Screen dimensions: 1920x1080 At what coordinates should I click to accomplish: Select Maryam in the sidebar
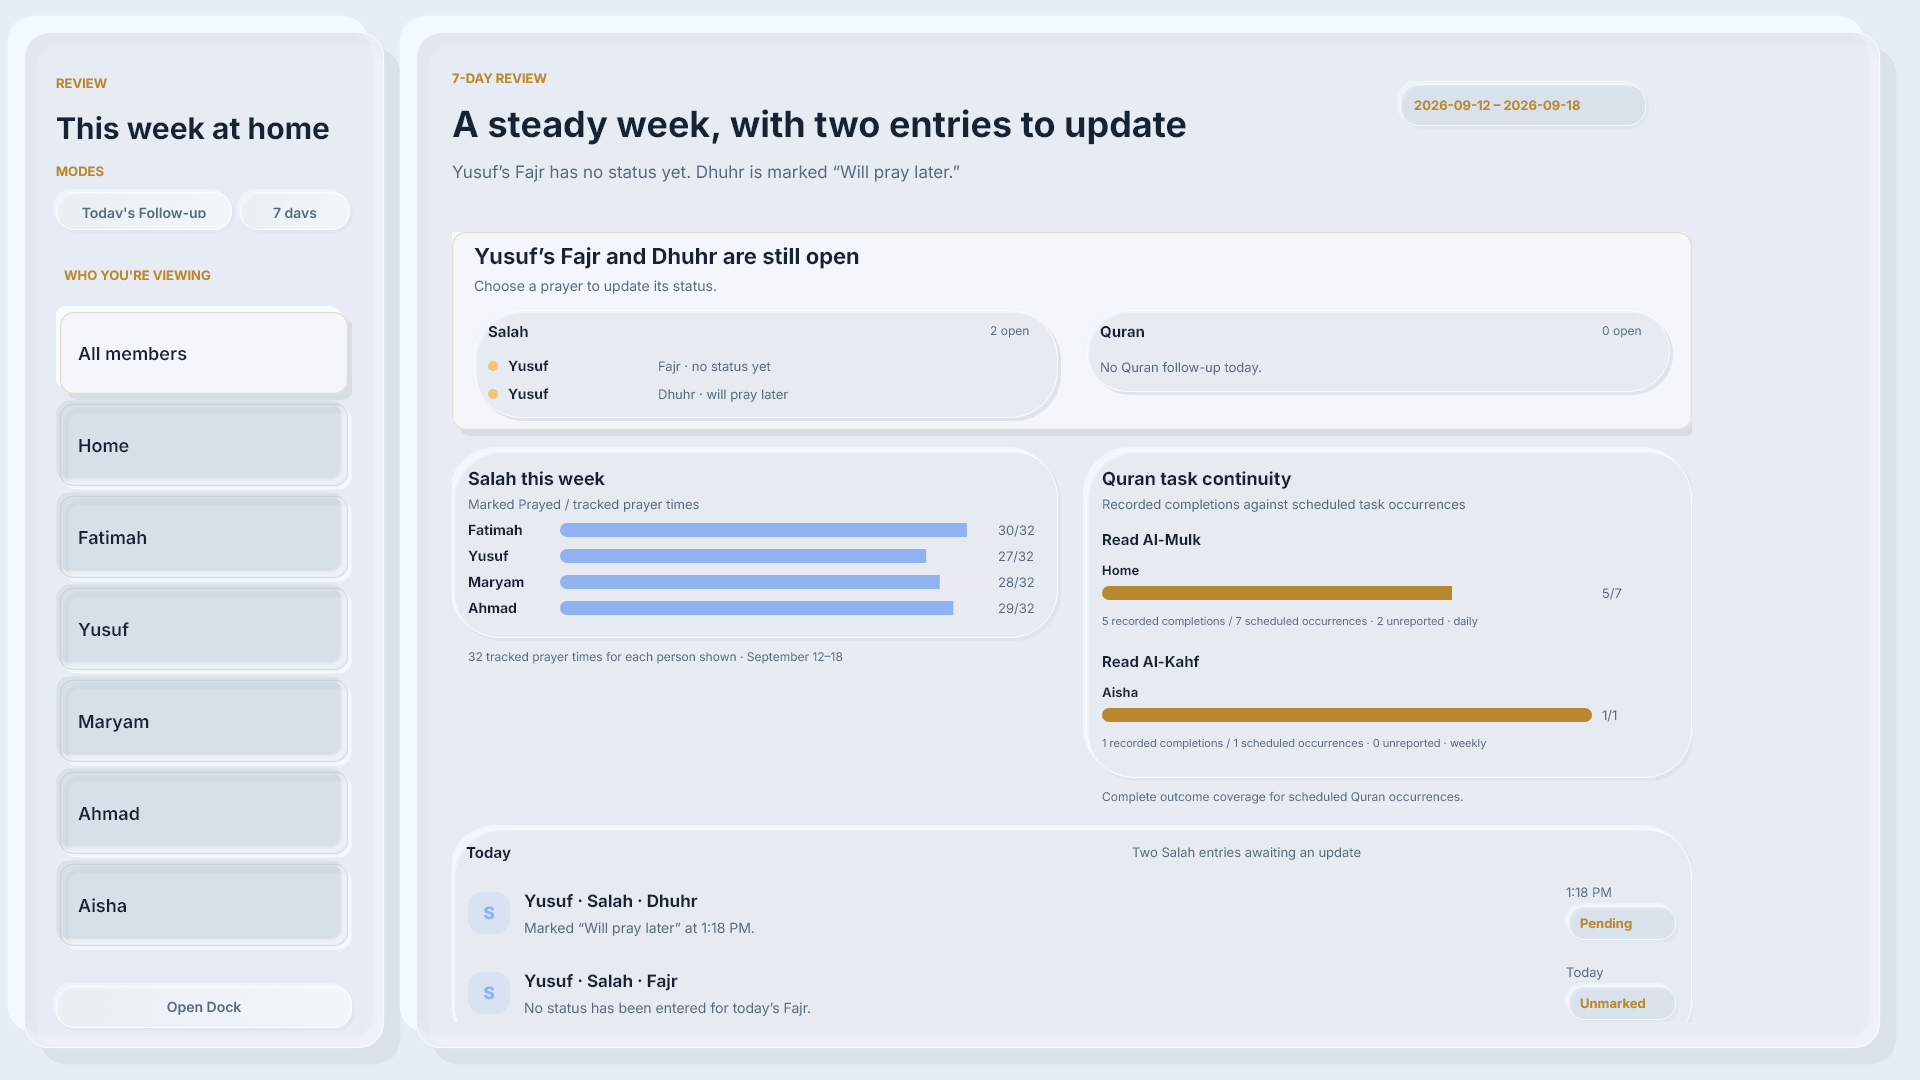click(x=204, y=721)
